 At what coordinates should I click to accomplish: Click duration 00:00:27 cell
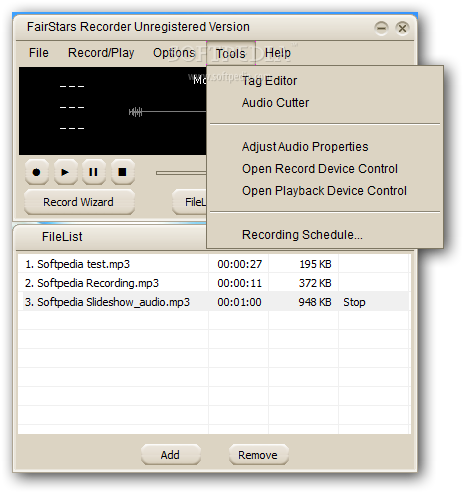[x=240, y=264]
